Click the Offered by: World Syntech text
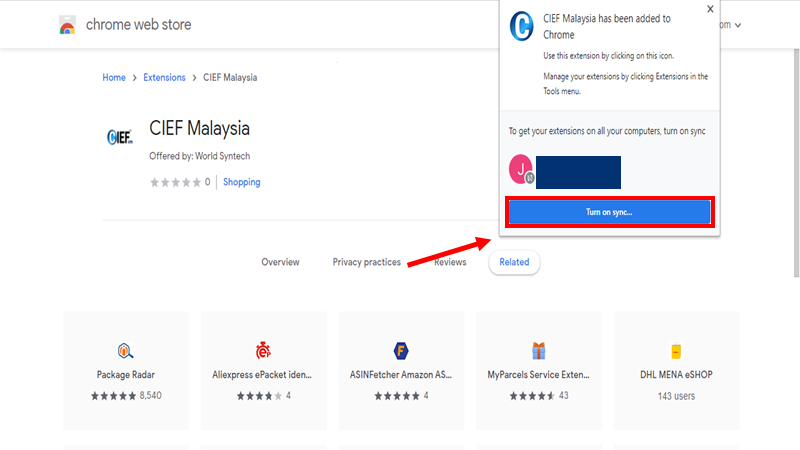800x450 pixels. (199, 156)
